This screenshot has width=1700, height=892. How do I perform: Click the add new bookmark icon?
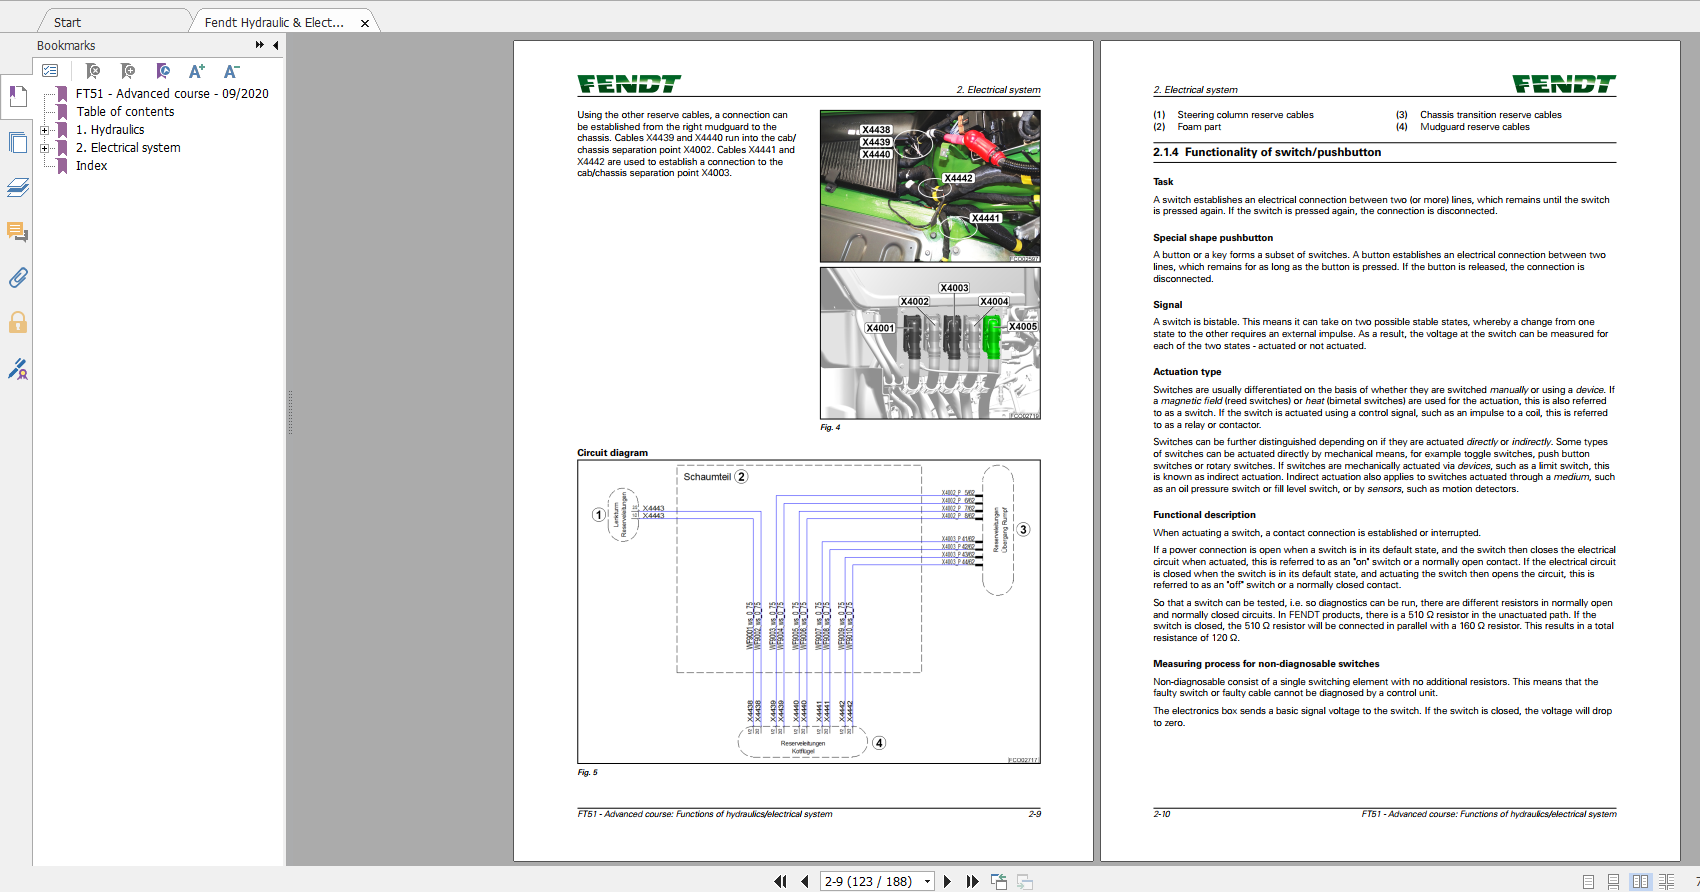pyautogui.click(x=128, y=71)
